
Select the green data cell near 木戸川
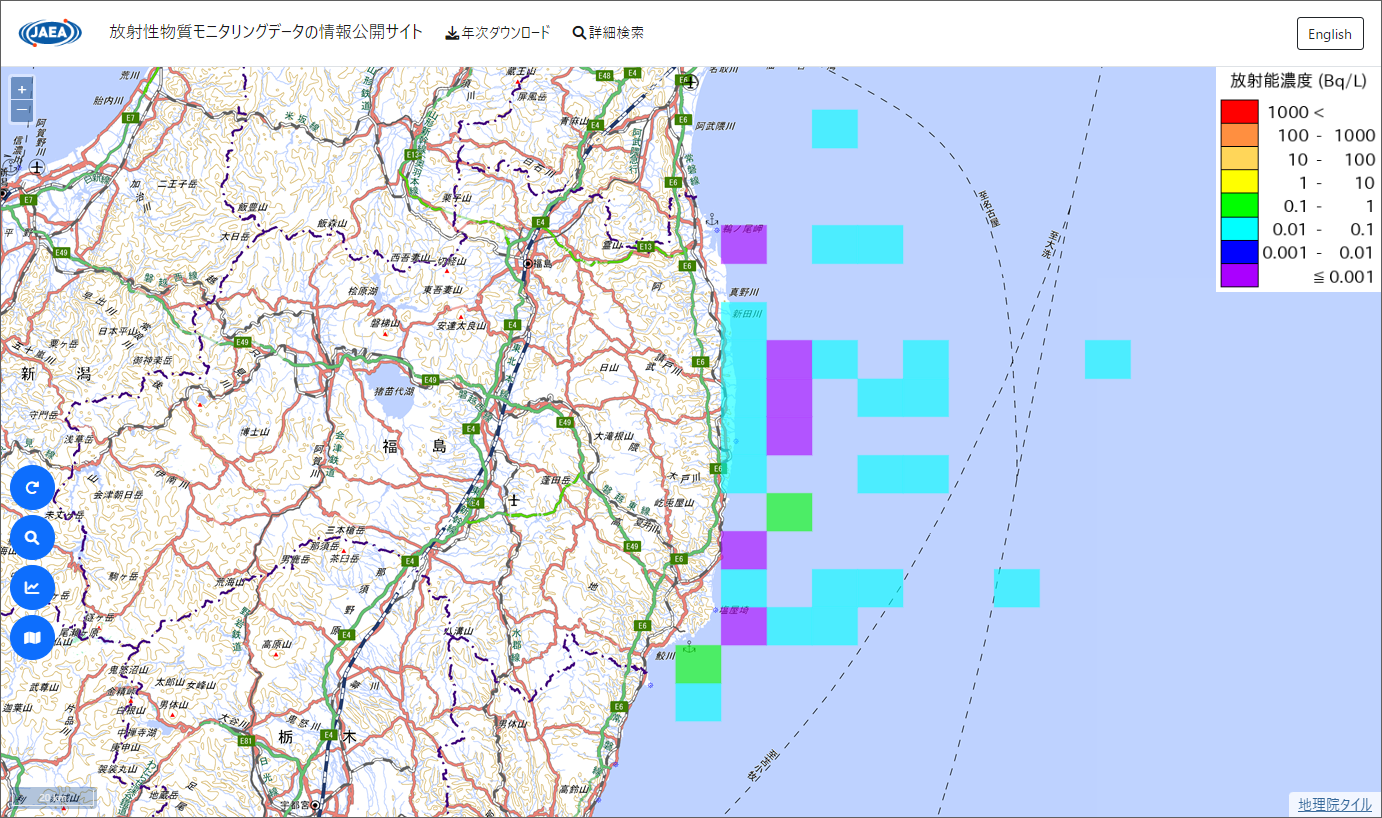tap(789, 512)
